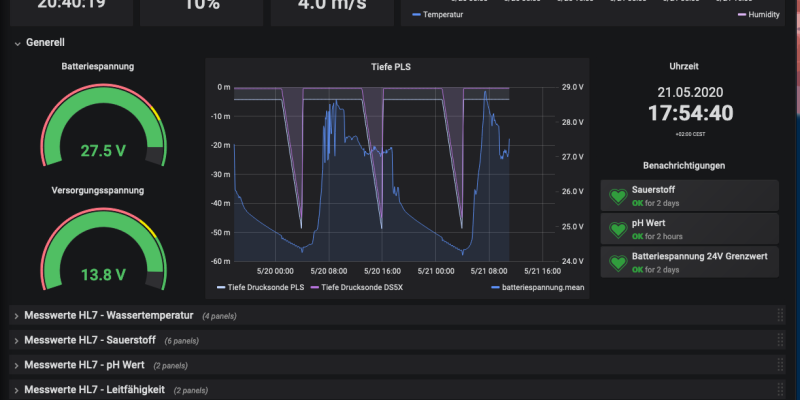
Task: Open the Batteriespannung 24V Grenzwert alert link
Action: pos(699,257)
